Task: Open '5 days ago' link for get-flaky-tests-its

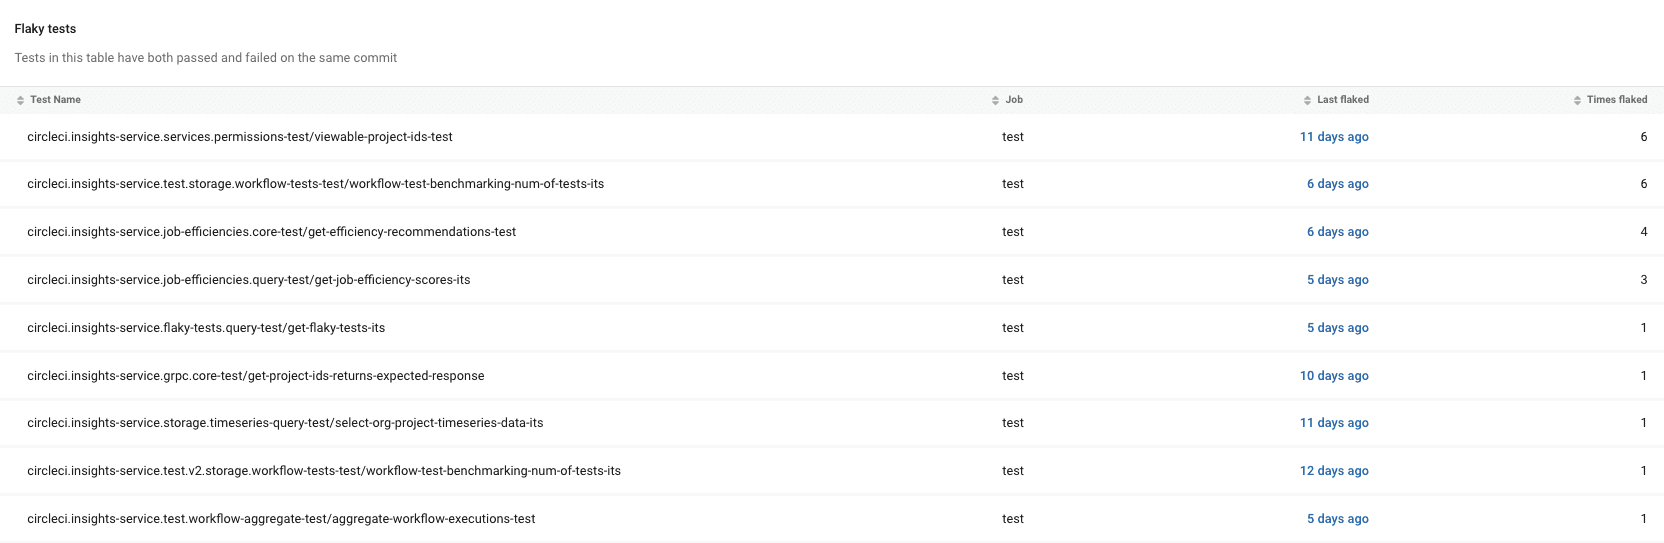Action: [1338, 328]
